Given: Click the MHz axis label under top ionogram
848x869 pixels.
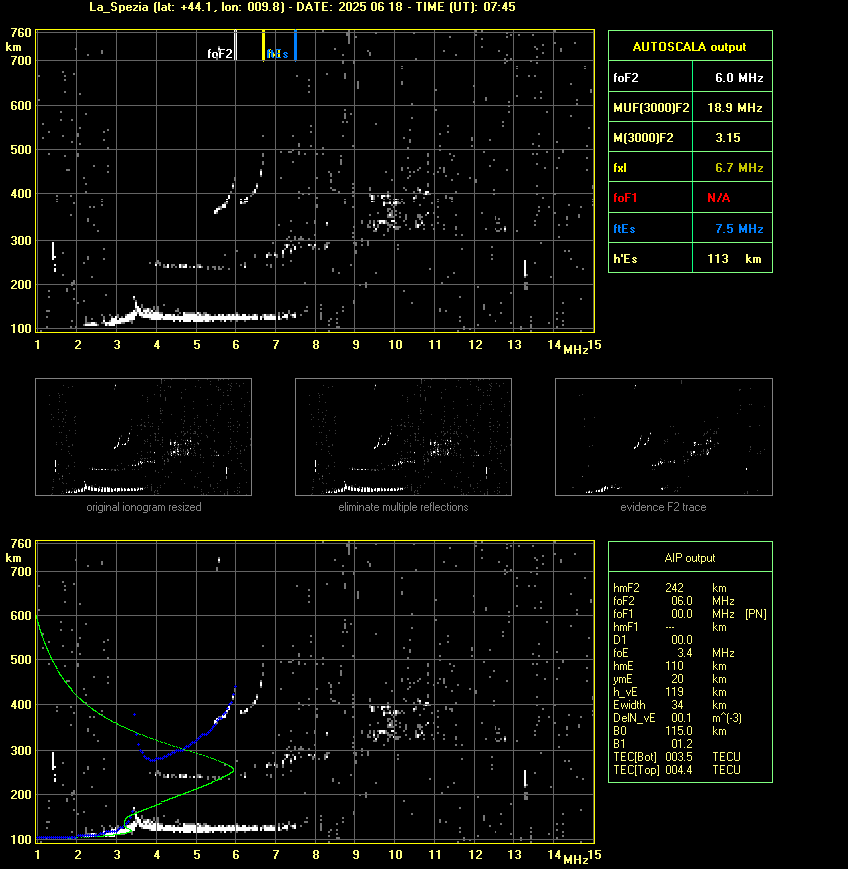Looking at the screenshot, I should click(575, 350).
